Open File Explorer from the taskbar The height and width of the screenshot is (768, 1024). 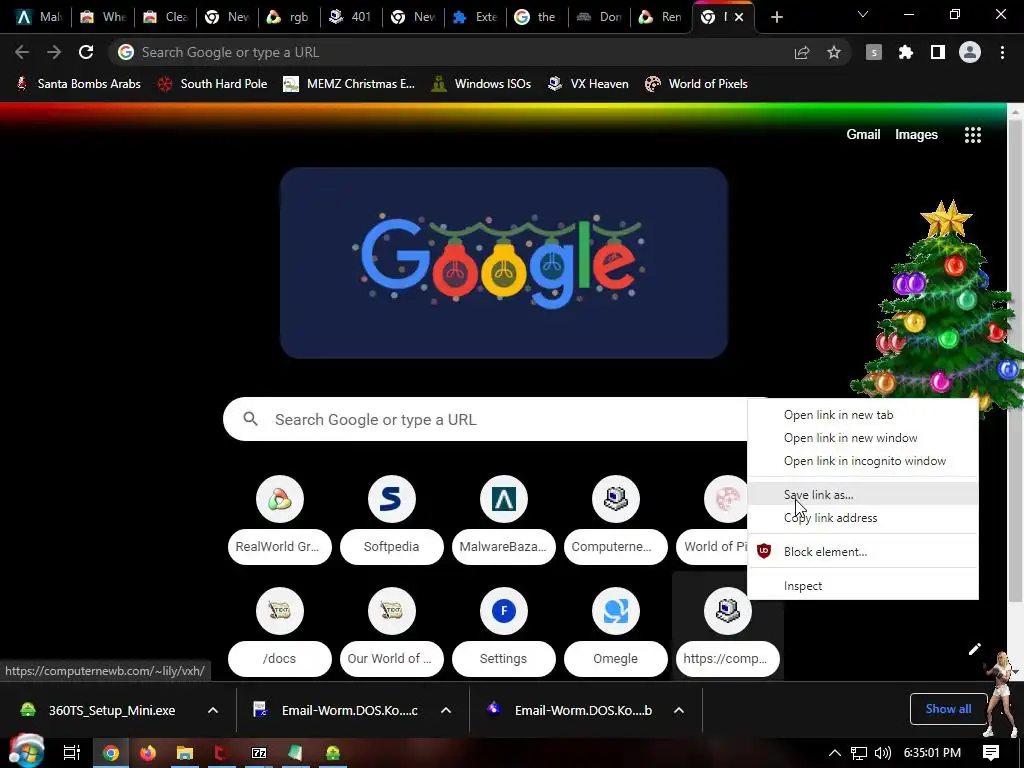185,753
